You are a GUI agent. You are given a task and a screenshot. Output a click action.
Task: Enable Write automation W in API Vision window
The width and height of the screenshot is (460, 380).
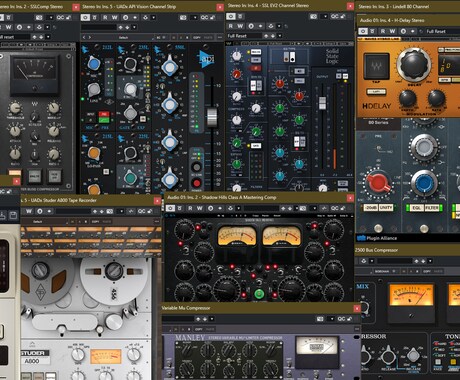point(115,17)
